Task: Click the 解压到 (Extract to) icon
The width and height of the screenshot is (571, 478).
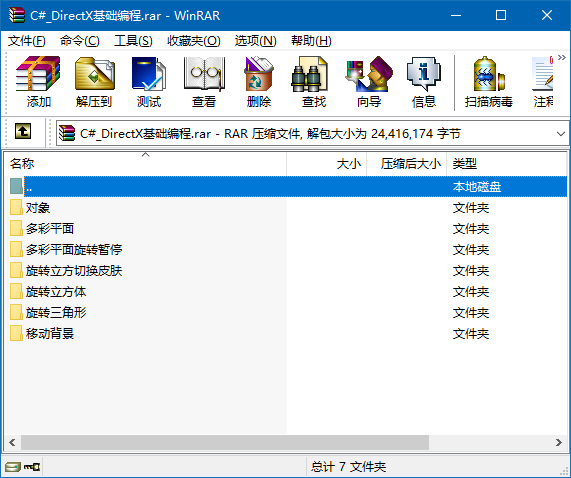Action: pos(94,82)
